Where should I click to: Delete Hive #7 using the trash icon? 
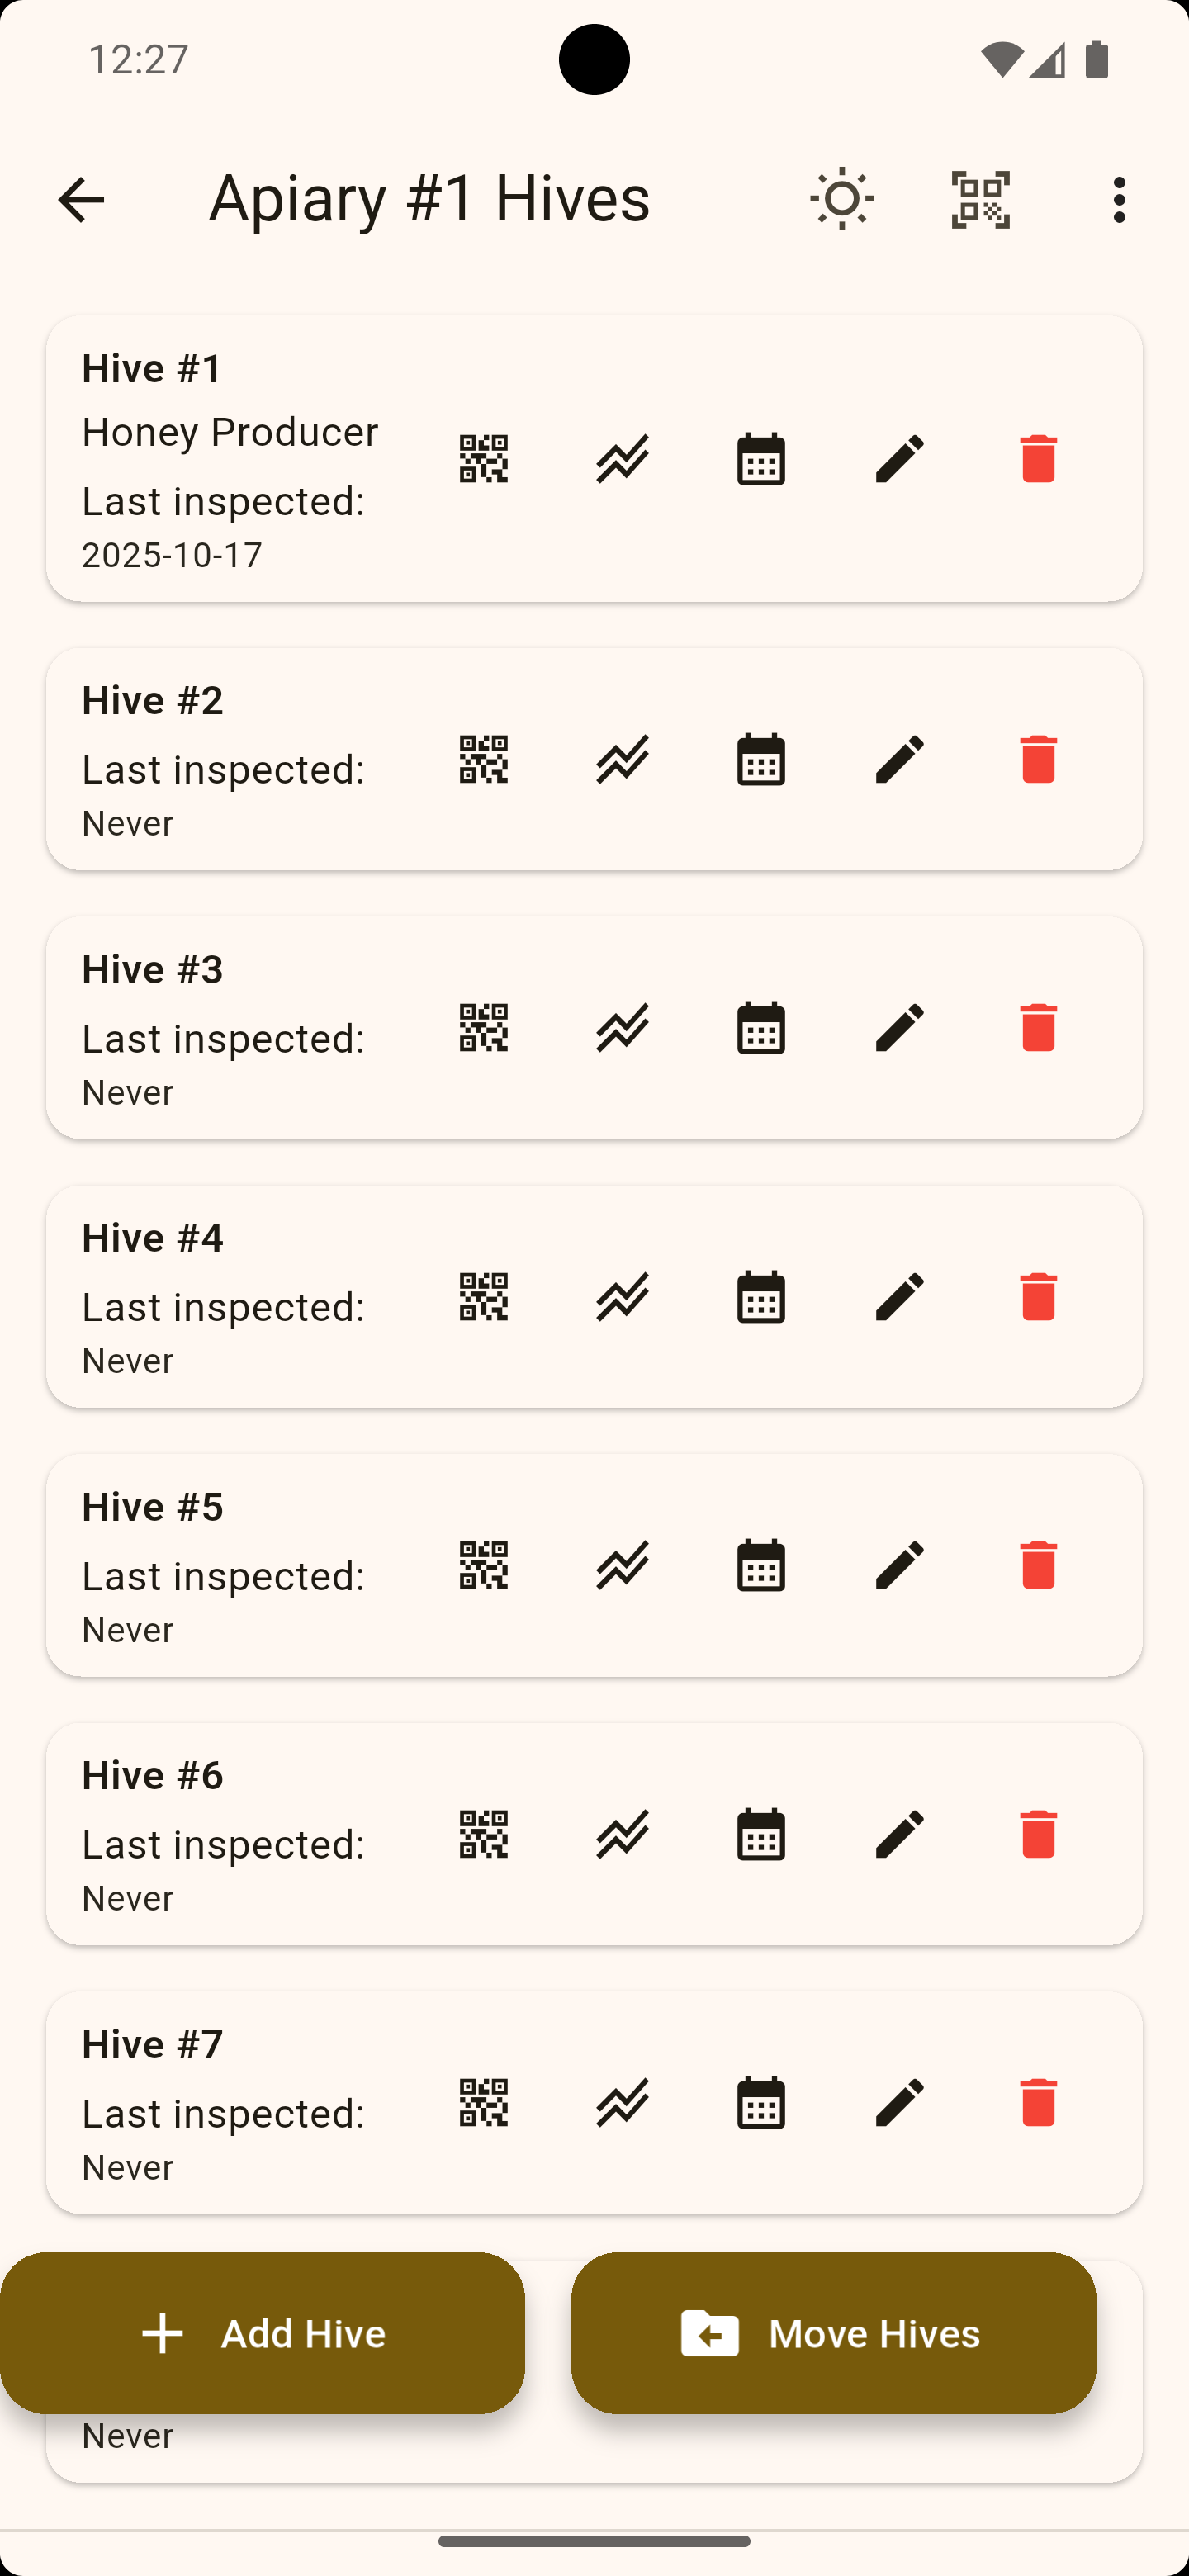coord(1038,2102)
